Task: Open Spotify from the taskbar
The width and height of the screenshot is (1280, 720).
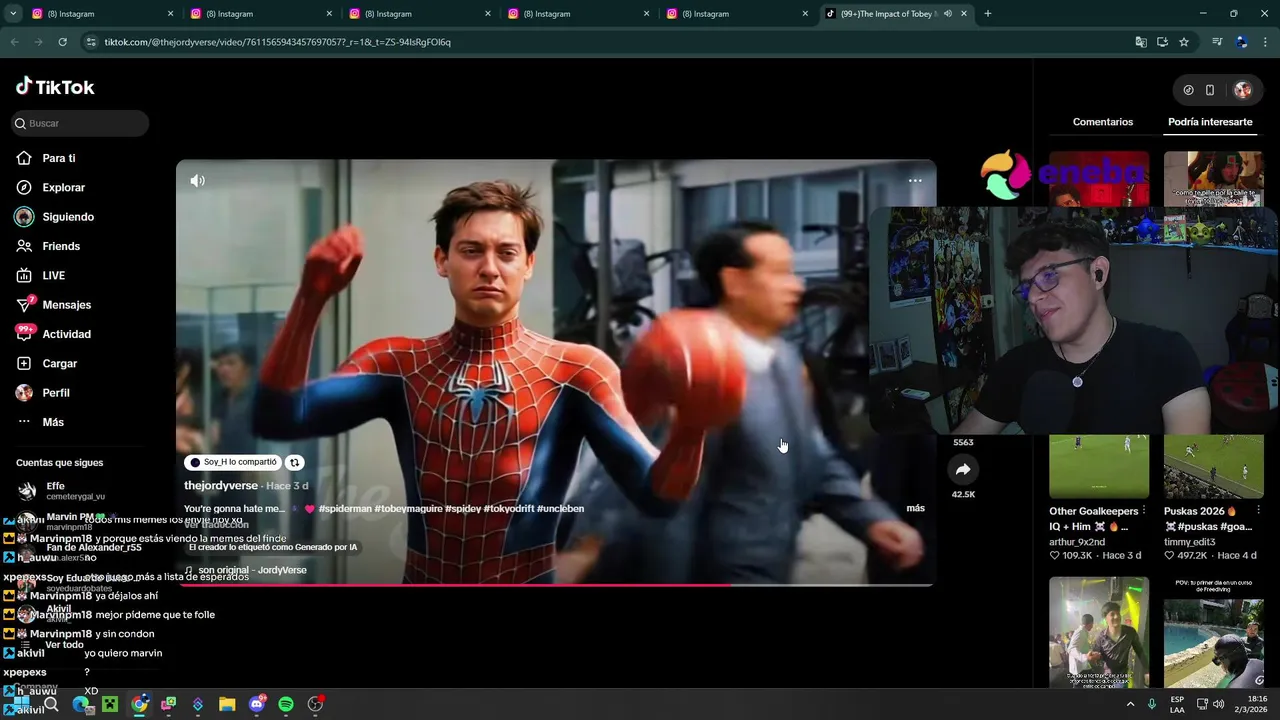Action: (x=286, y=704)
